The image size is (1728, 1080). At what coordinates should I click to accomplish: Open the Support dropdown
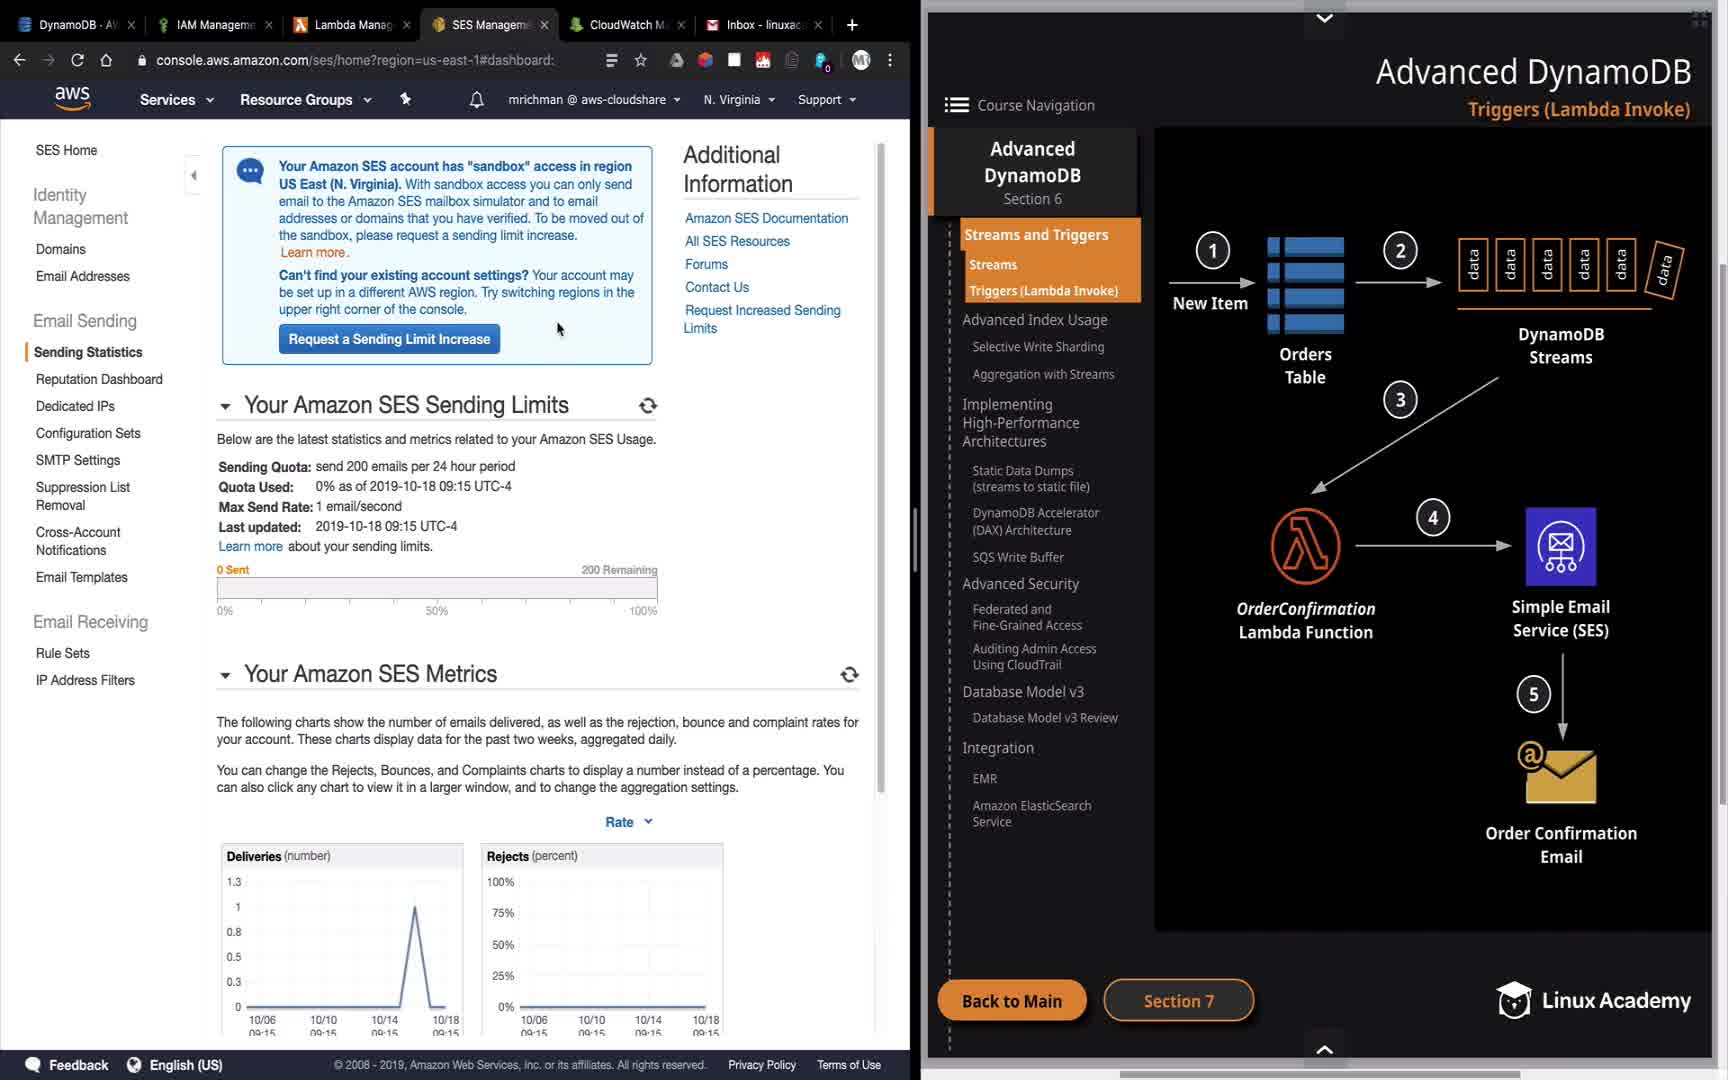[x=827, y=100]
